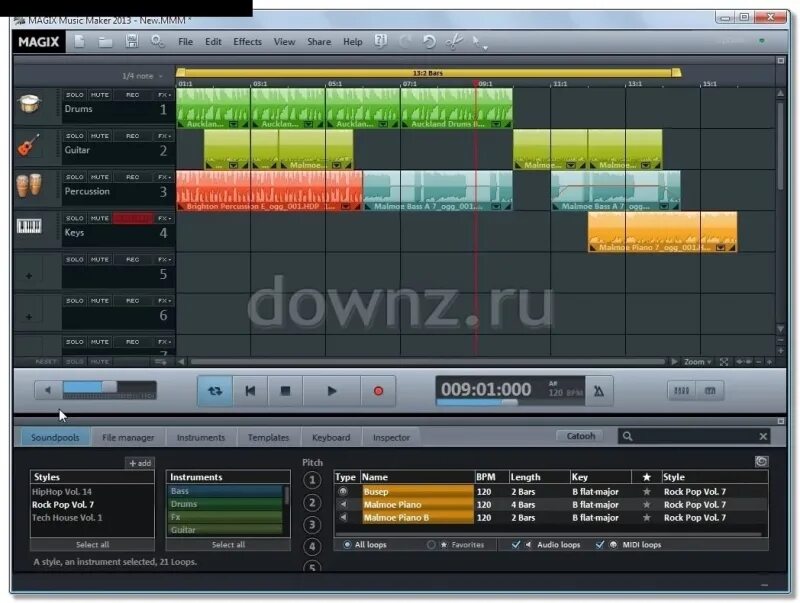
Task: Click the magnifier search icon in toolbar
Action: pyautogui.click(x=157, y=41)
